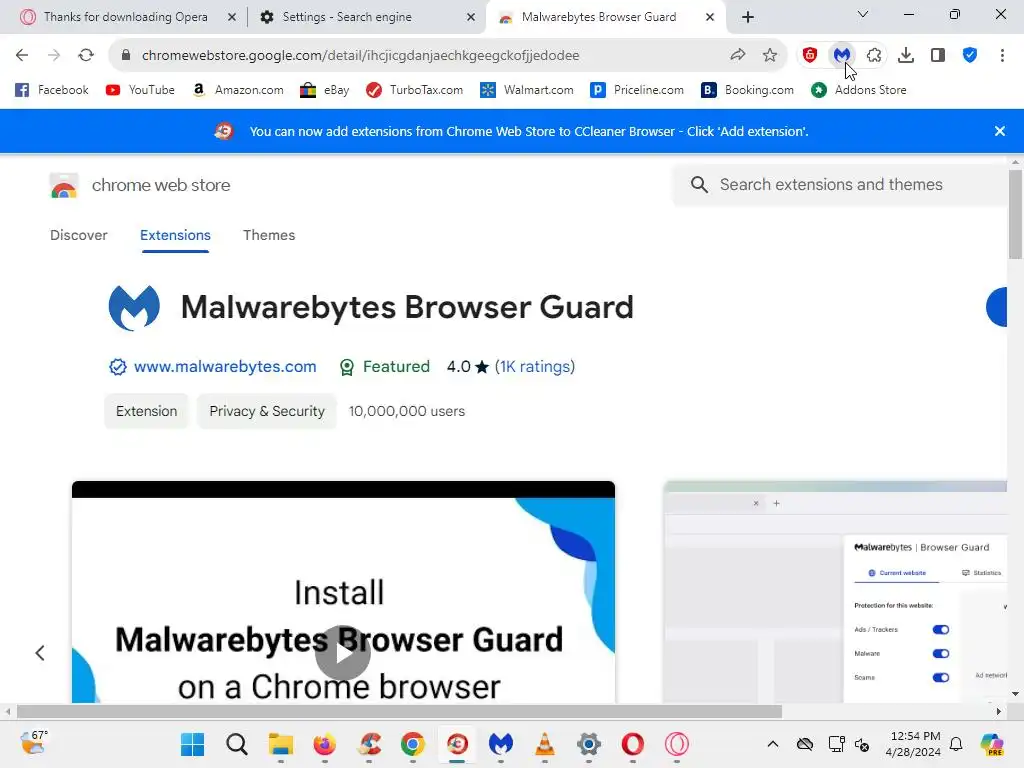Reload the current page
Screen dimensions: 1024x768
(86, 56)
